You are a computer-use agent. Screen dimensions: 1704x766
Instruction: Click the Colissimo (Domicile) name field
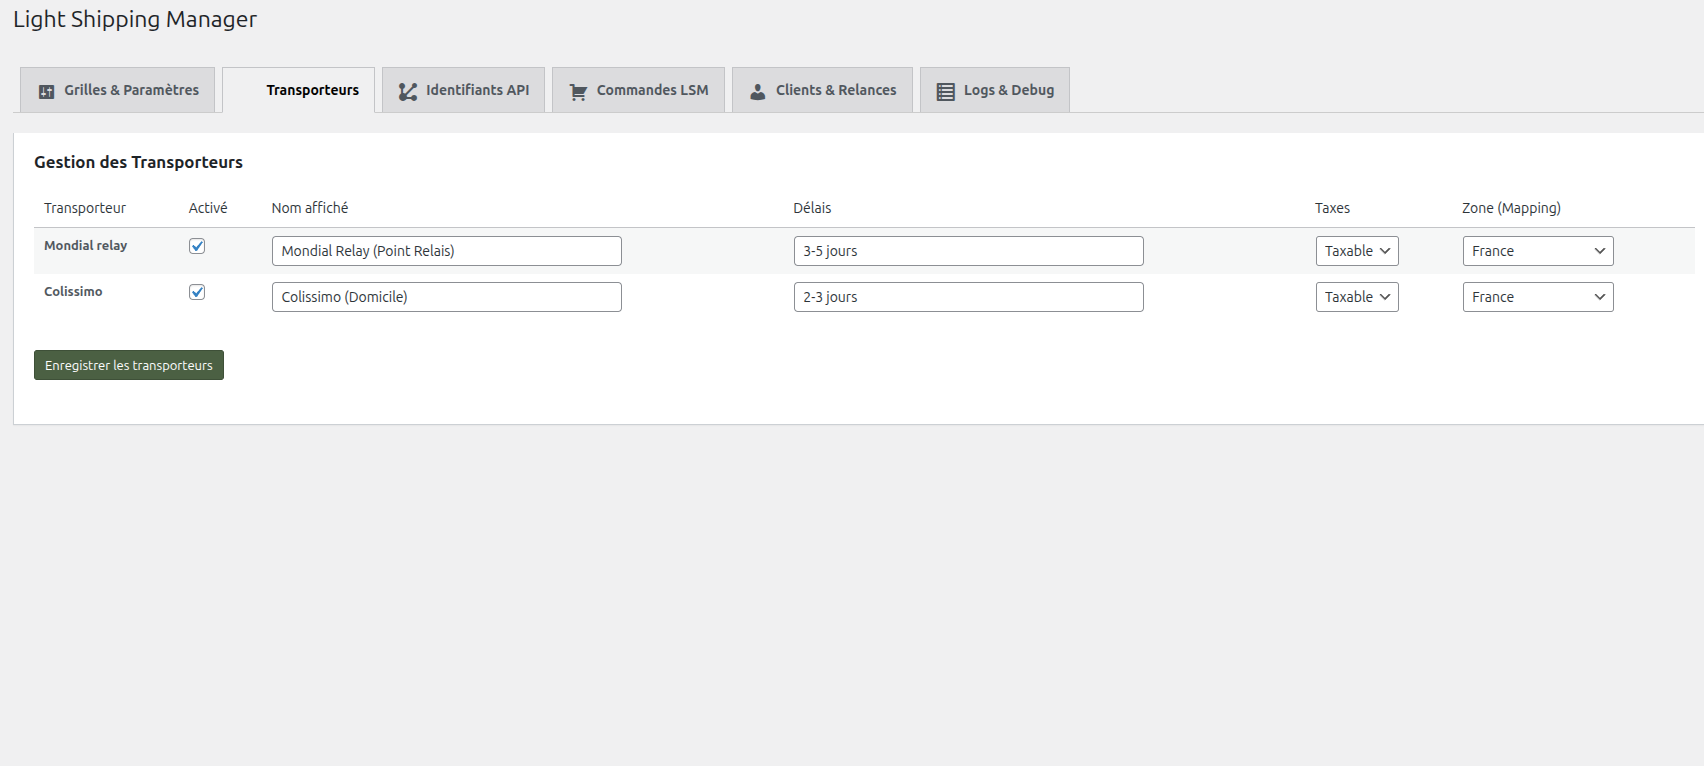(x=446, y=297)
